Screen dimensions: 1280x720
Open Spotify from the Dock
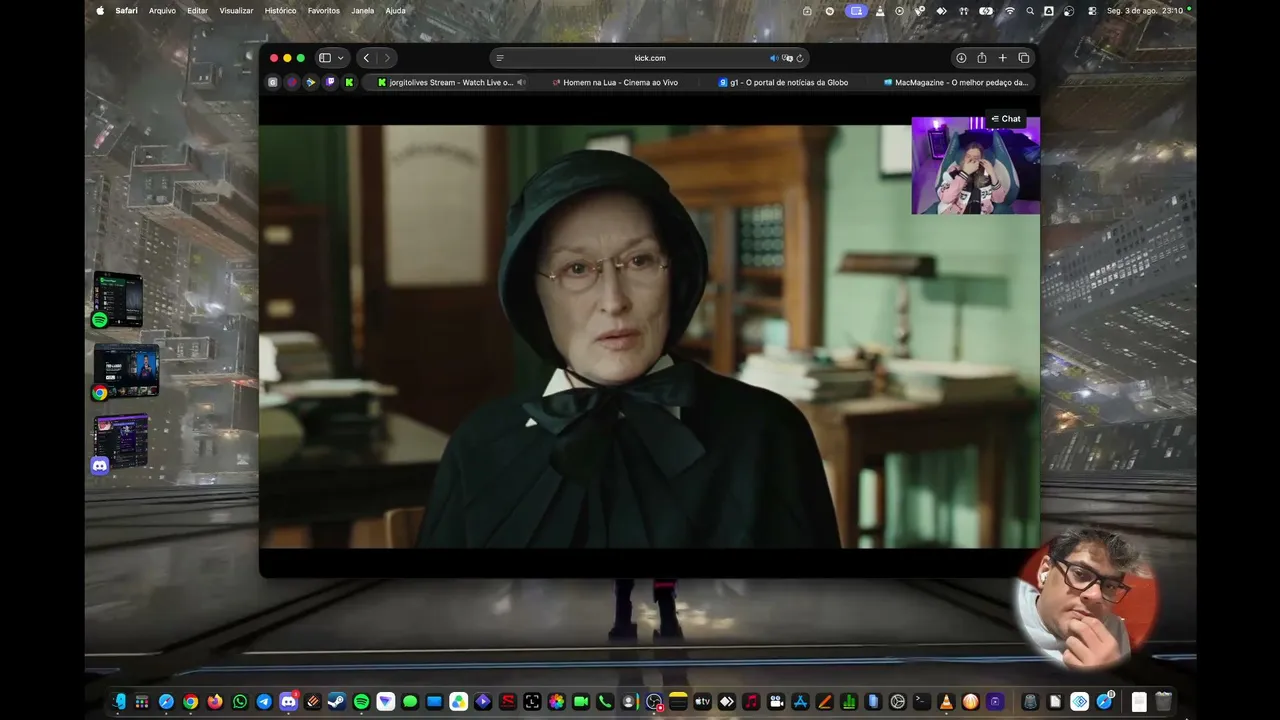[361, 702]
